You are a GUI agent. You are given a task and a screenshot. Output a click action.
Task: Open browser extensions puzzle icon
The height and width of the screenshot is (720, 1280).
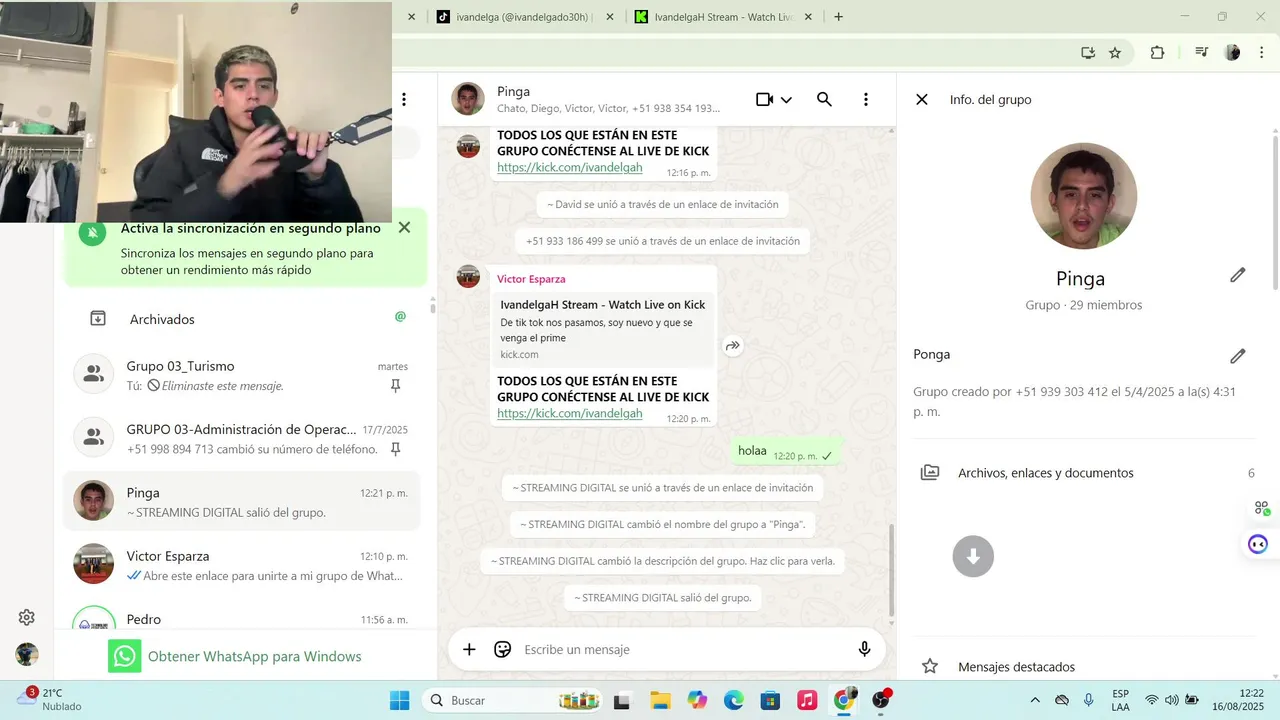coord(1157,53)
